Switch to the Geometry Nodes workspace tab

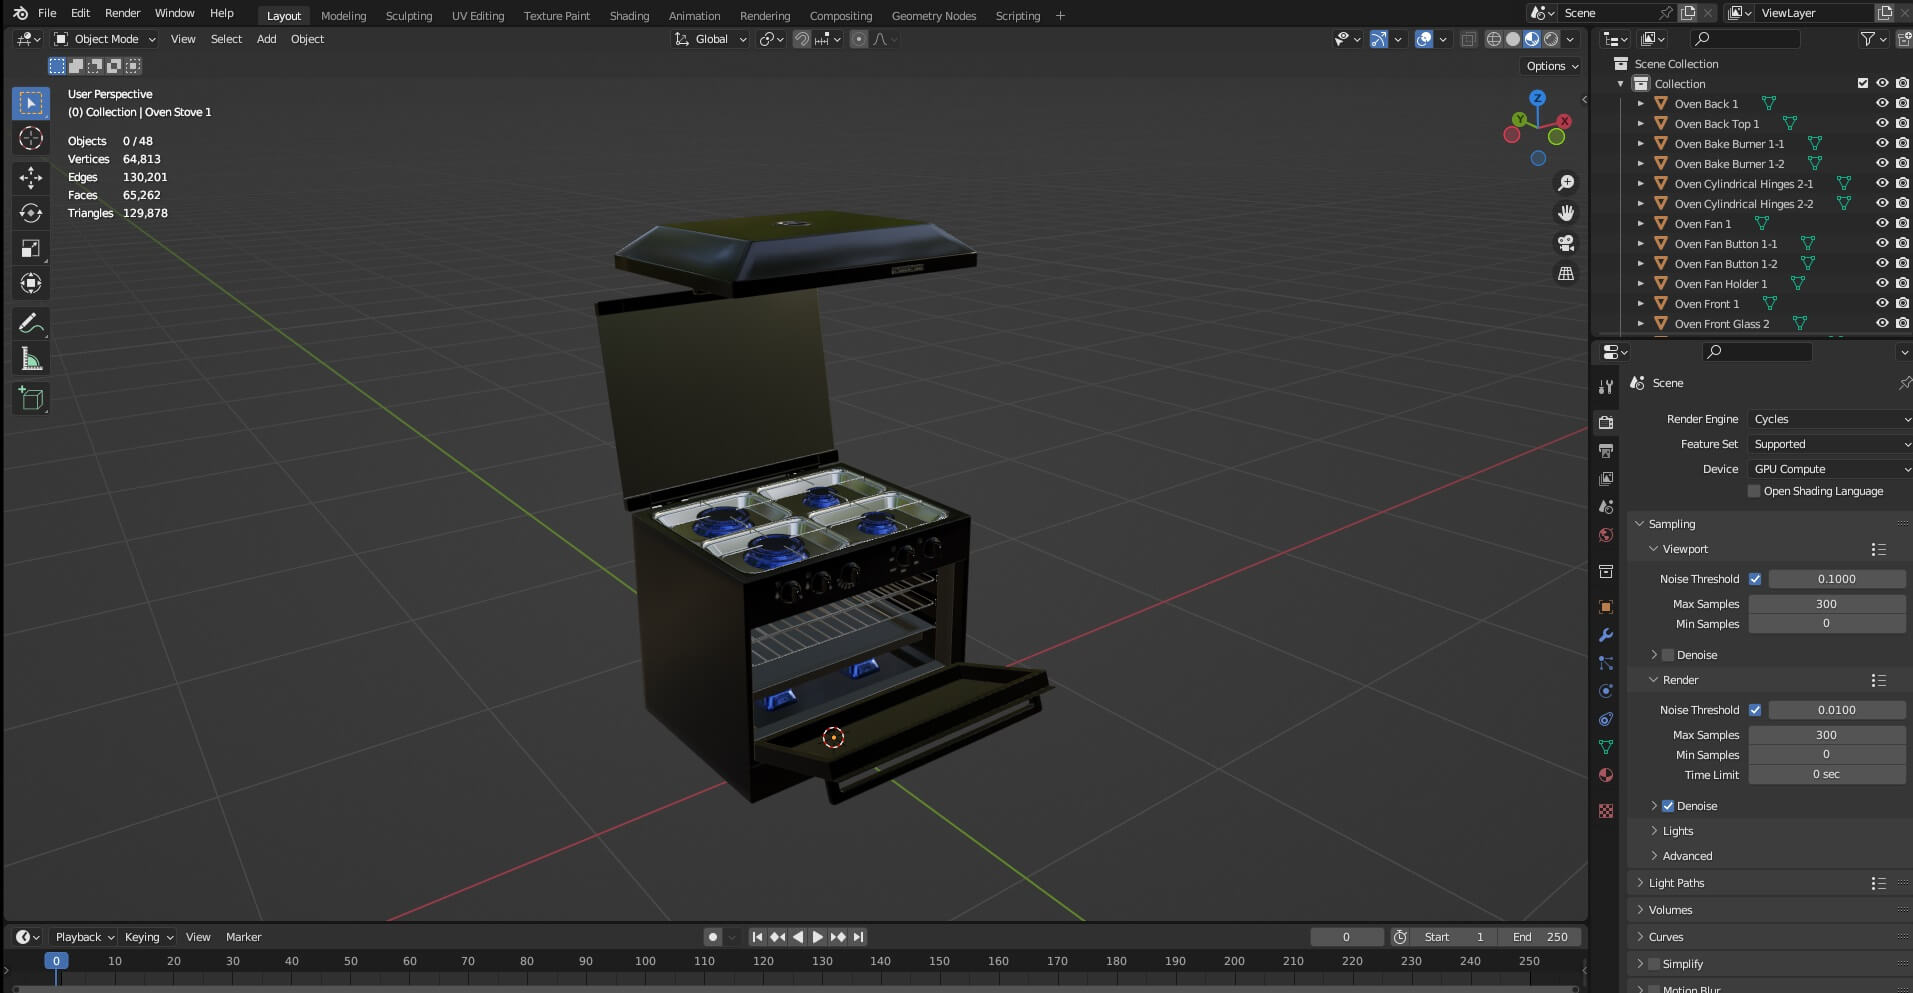coord(934,16)
